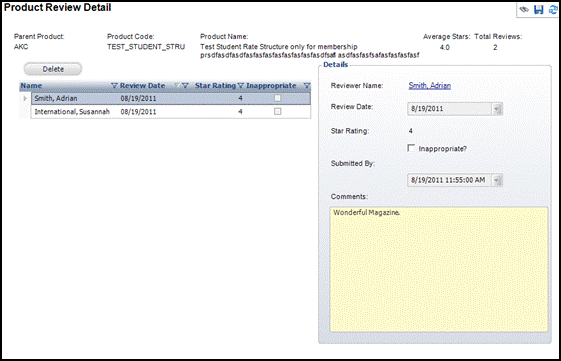Open the Inappropriate column filter funnel
The width and height of the screenshot is (561, 361).
pos(307,86)
